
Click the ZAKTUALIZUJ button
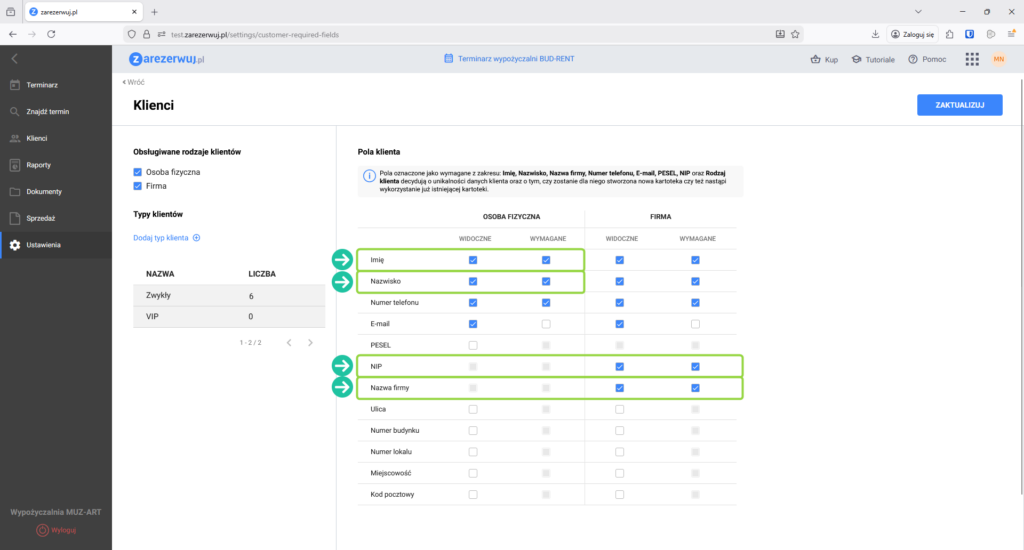pyautogui.click(x=959, y=105)
